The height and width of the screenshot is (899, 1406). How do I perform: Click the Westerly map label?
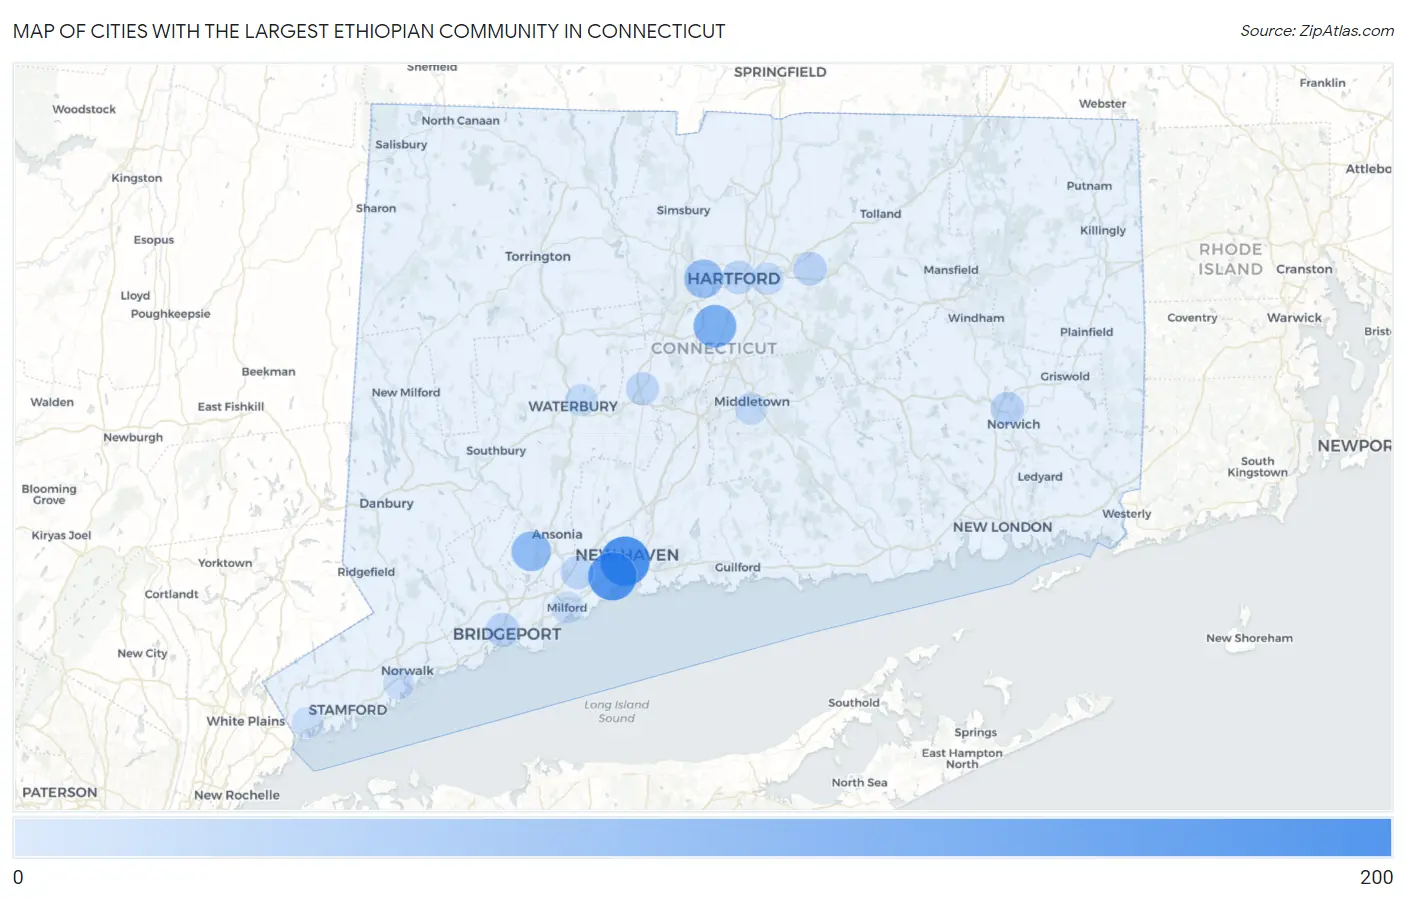point(1127,514)
